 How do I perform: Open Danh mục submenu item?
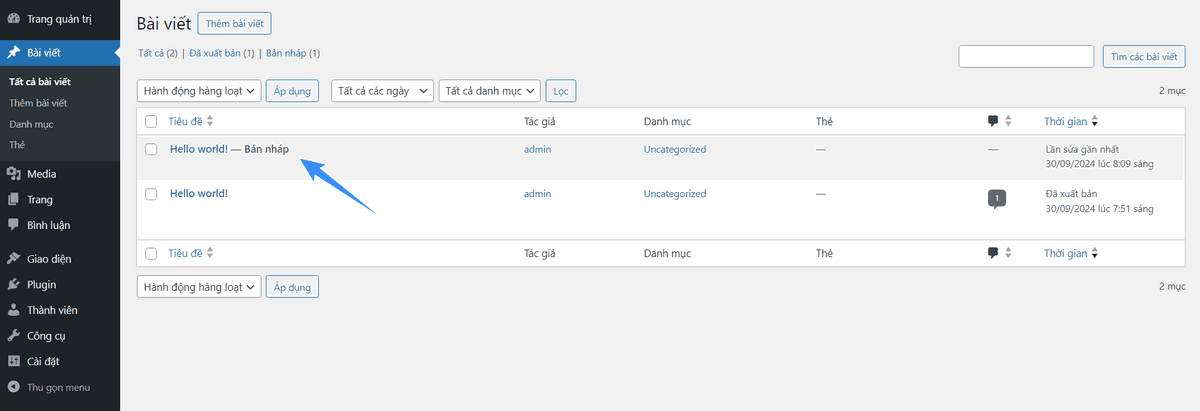tap(31, 124)
